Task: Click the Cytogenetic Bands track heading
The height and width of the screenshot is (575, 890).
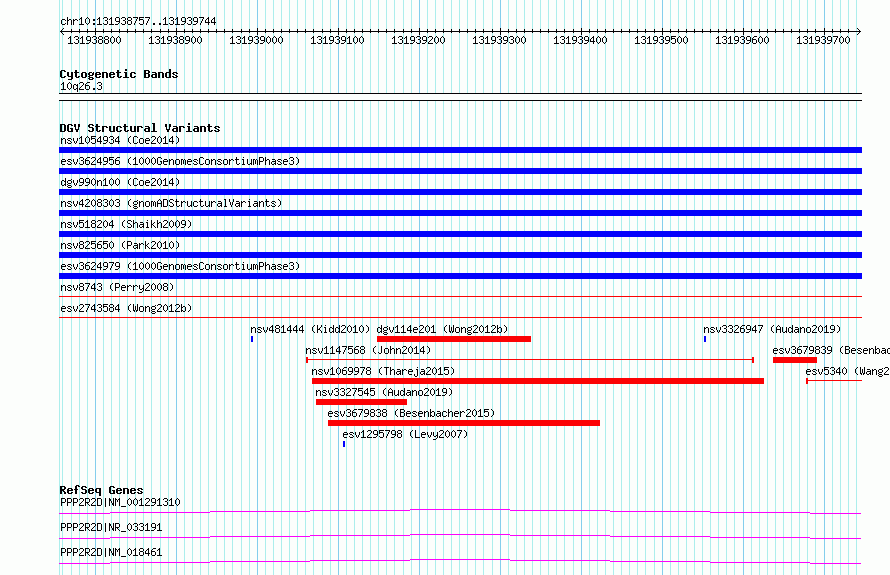Action: [x=119, y=74]
